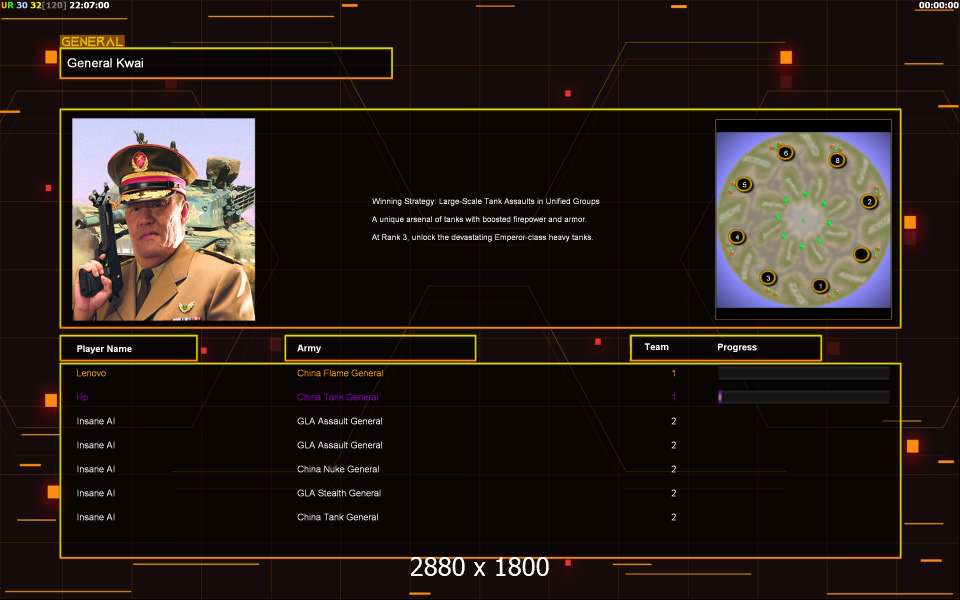The image size is (960, 600).
Task: Pick start position 3 on the minimap
Action: [768, 278]
